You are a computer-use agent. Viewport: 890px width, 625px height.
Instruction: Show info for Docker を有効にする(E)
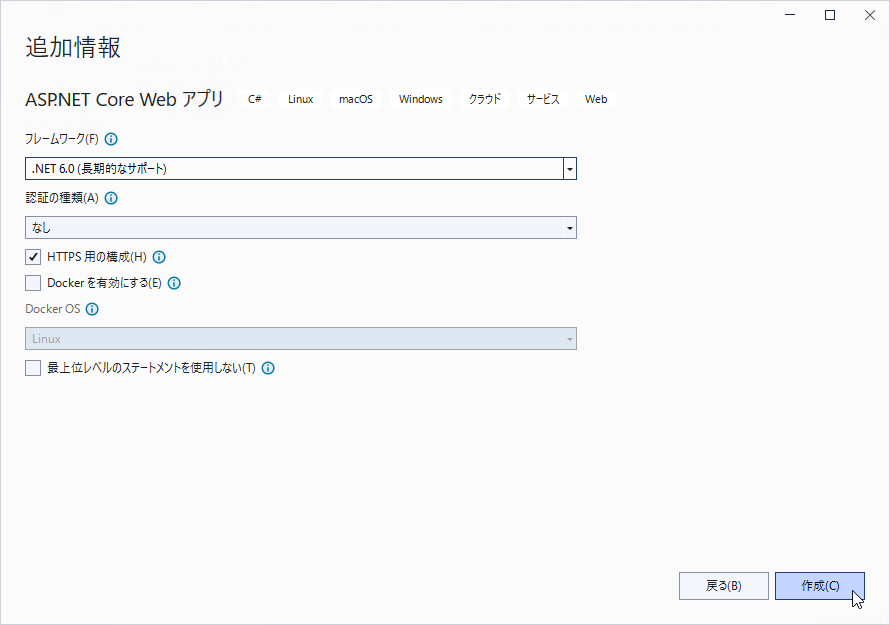174,283
